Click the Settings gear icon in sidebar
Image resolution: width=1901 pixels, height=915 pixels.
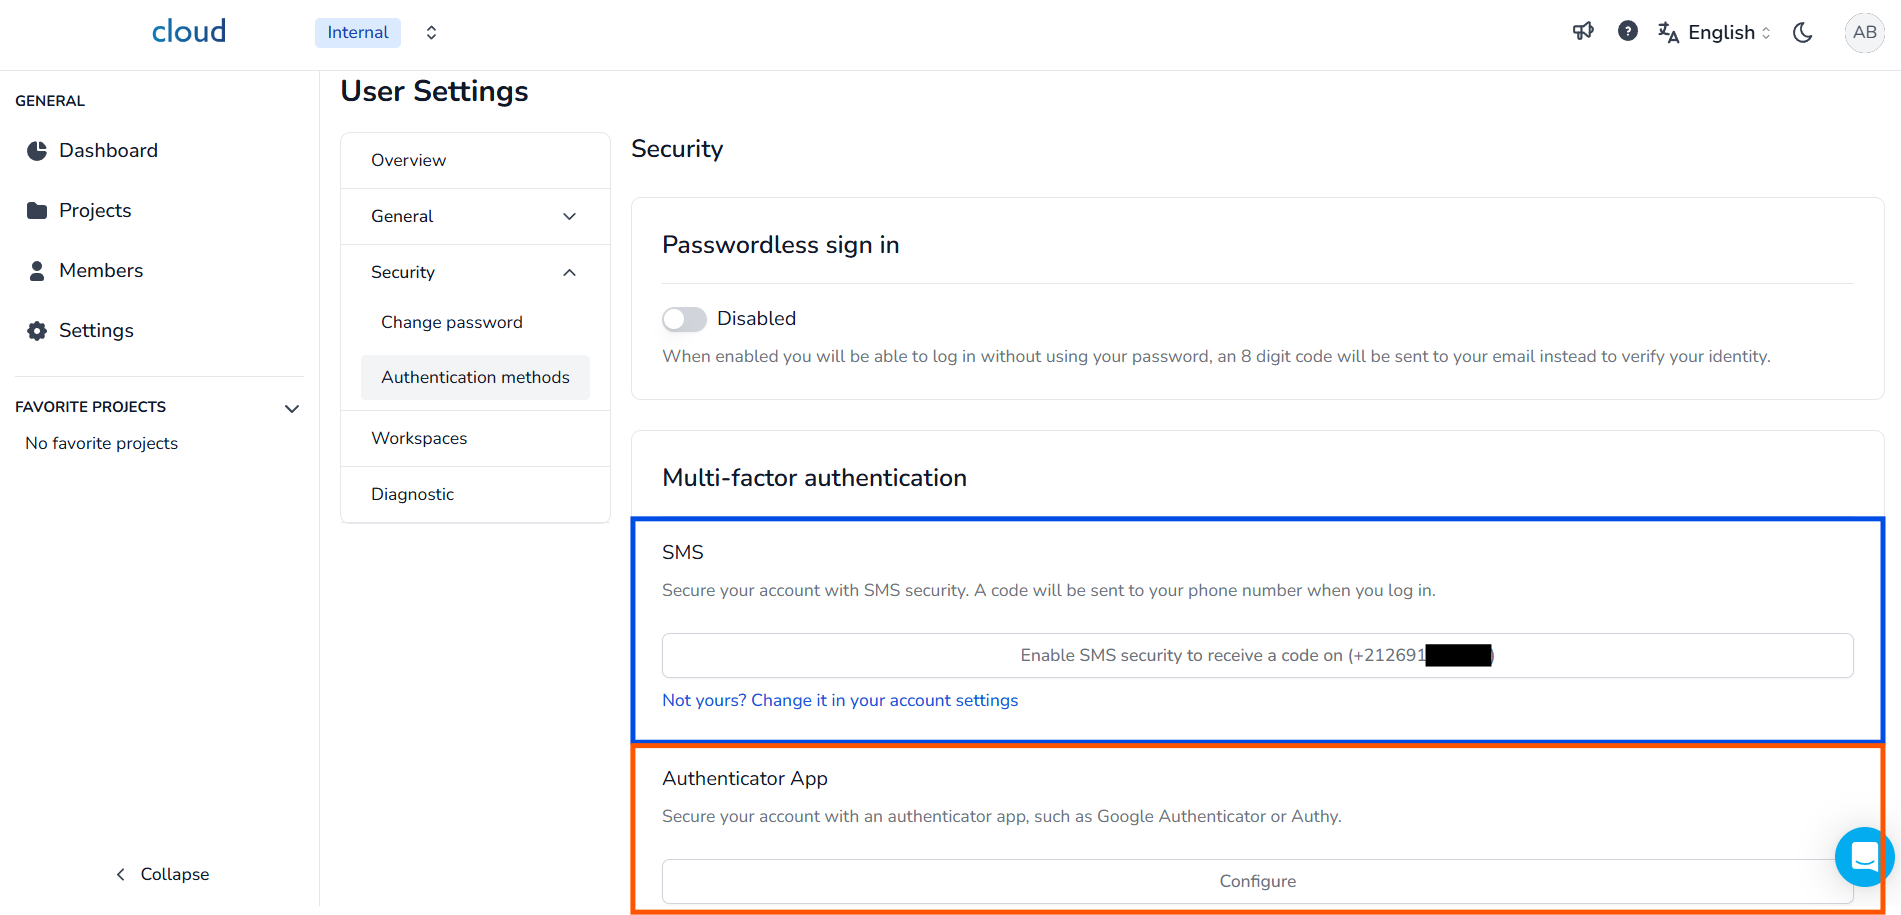(x=37, y=331)
